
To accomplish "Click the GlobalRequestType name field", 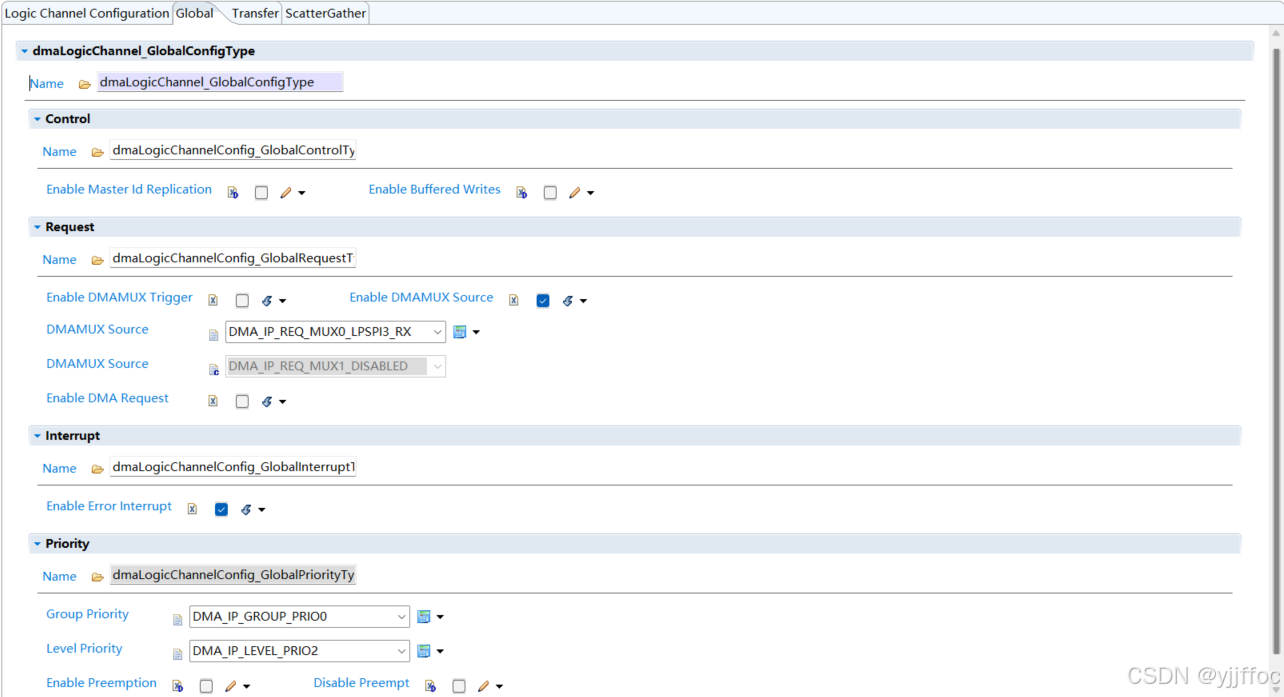I will pyautogui.click(x=233, y=258).
